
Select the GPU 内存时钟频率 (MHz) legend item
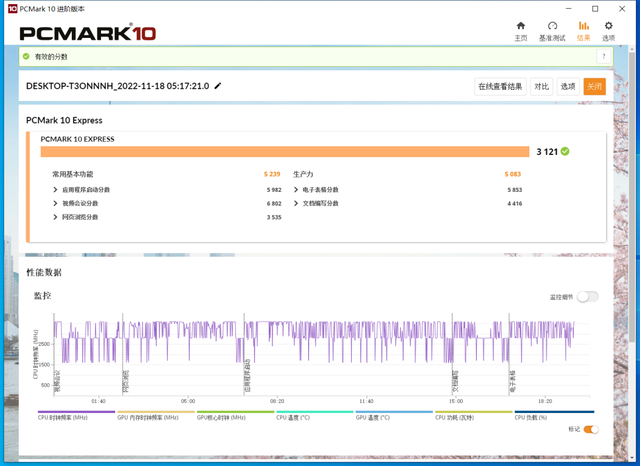(x=156, y=415)
